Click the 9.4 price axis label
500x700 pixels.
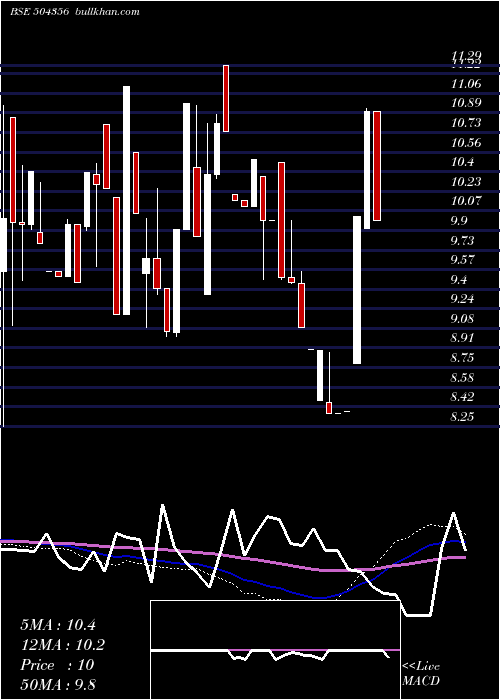point(459,279)
